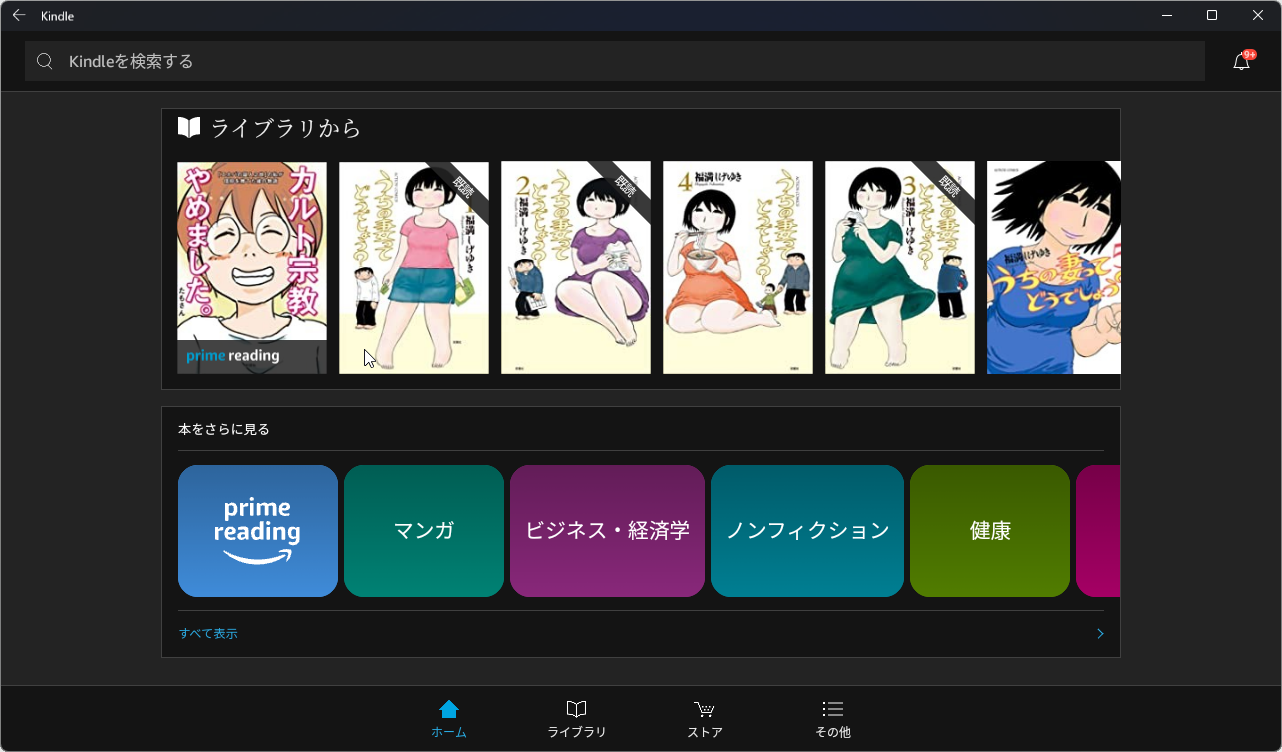Viewport: 1282px width, 752px height.
Task: Open the ビジネス・経済学 category
Action: [x=607, y=530]
